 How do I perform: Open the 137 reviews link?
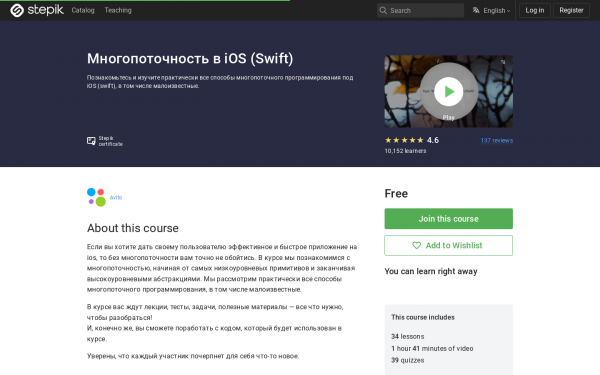click(x=497, y=140)
